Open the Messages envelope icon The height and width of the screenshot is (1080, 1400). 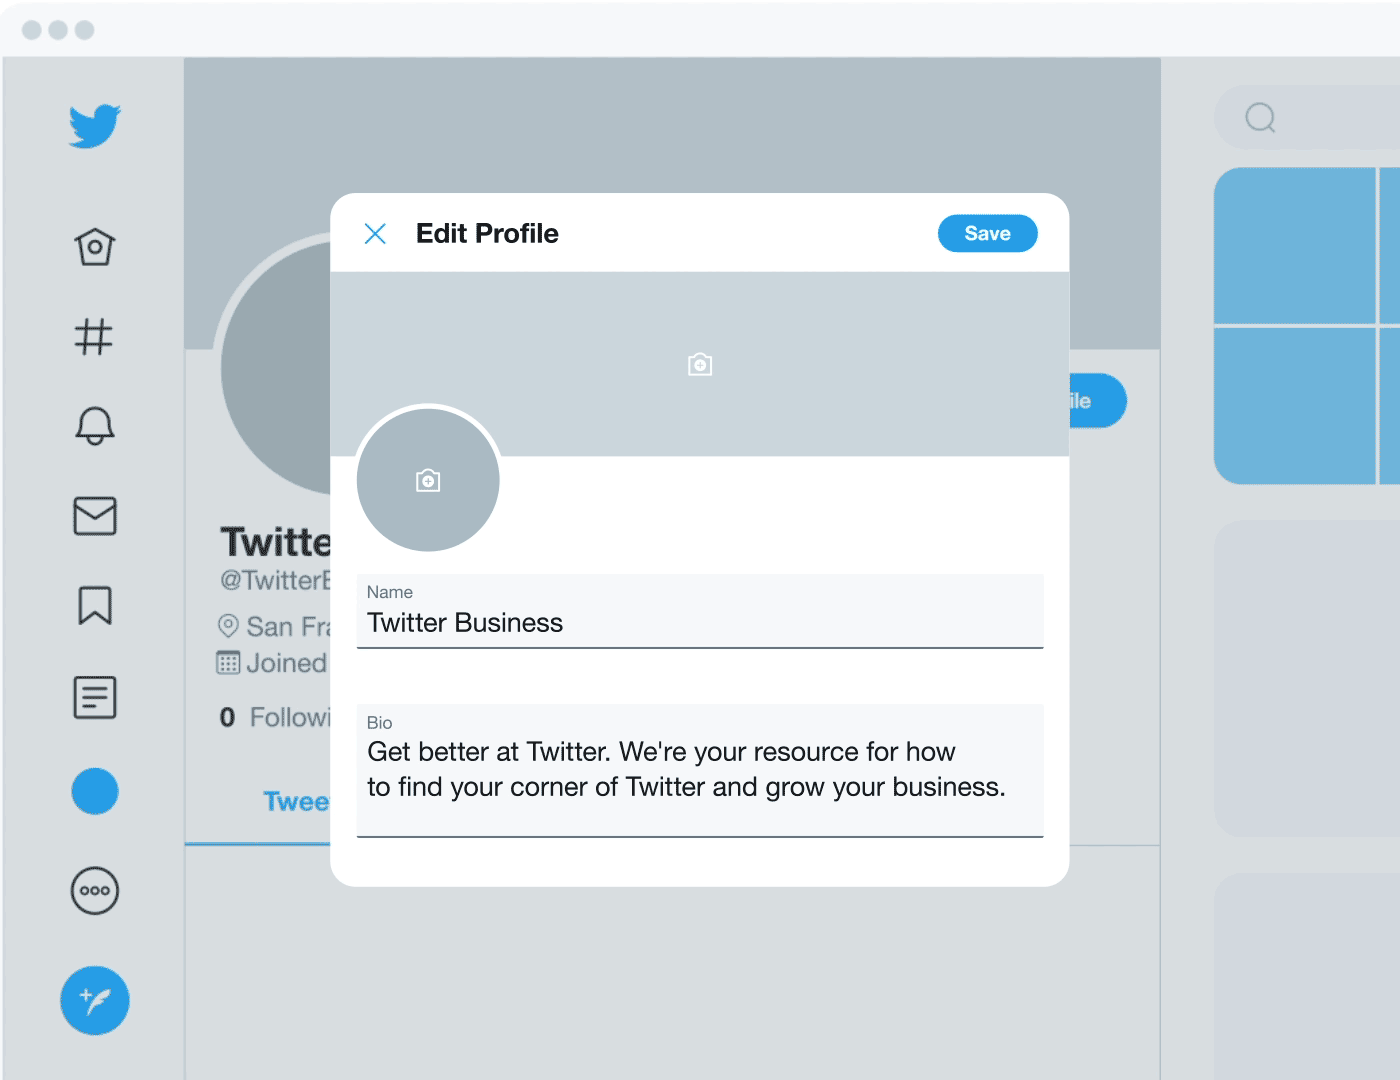(x=95, y=516)
